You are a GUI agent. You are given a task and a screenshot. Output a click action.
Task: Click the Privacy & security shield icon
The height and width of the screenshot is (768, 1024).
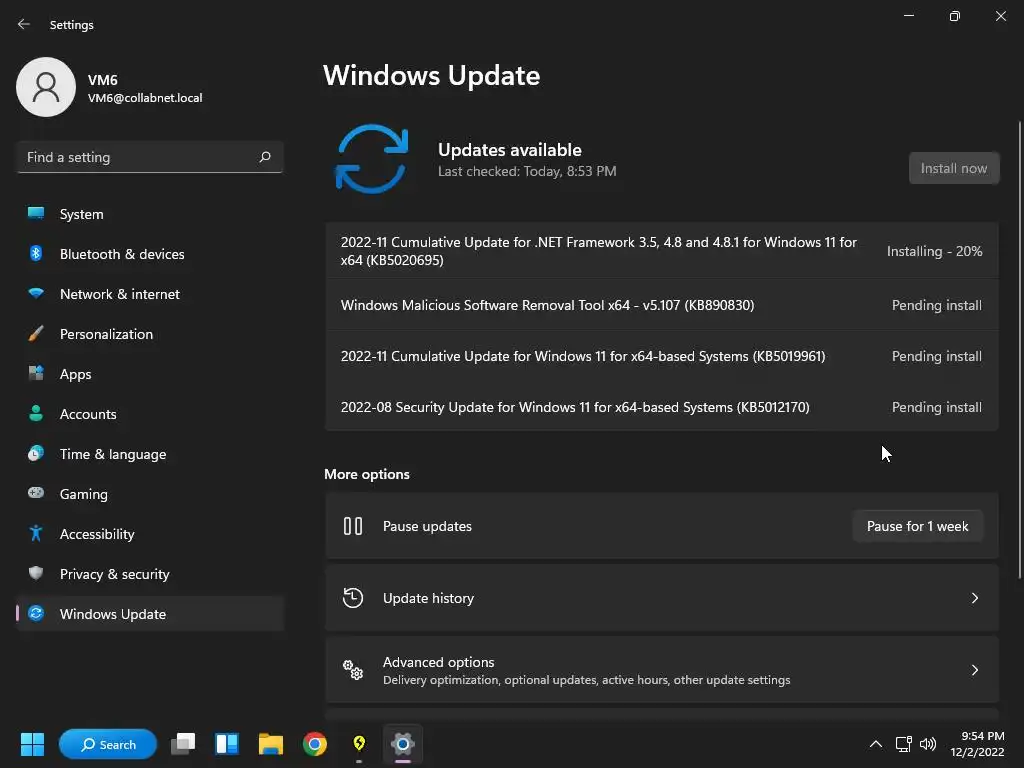point(36,573)
